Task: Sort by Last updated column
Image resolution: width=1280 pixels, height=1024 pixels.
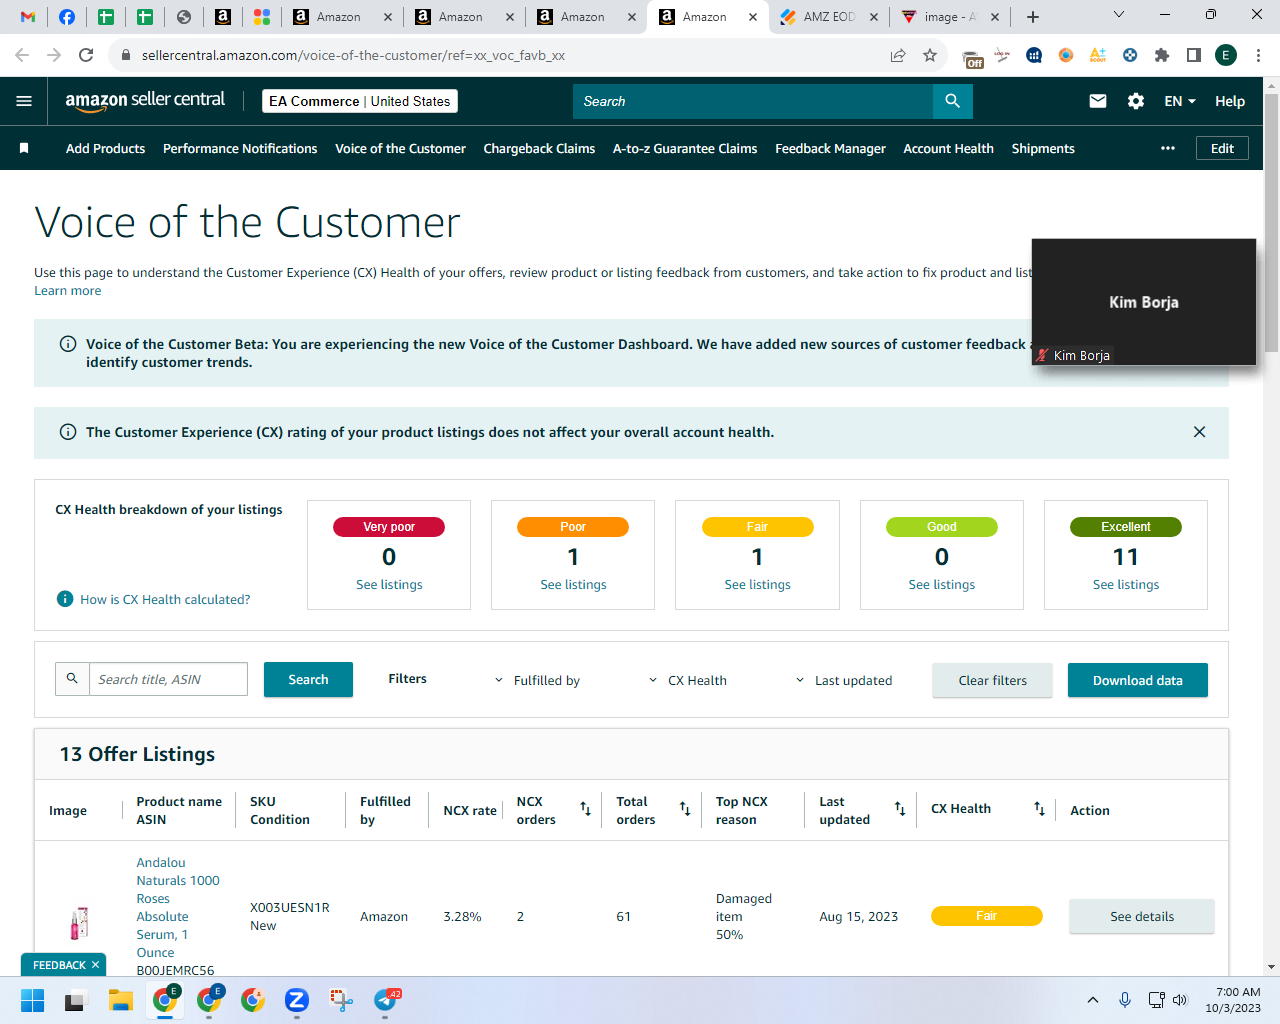Action: click(x=900, y=809)
